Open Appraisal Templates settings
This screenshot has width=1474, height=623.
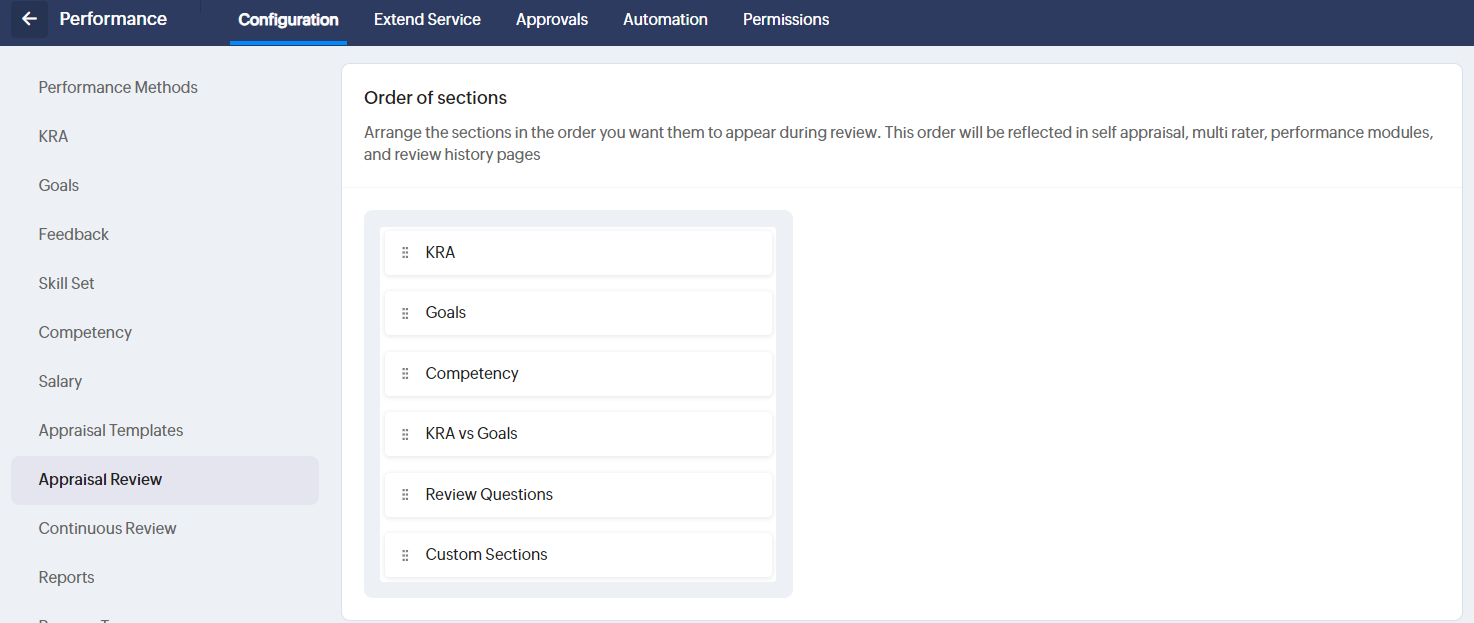tap(111, 430)
